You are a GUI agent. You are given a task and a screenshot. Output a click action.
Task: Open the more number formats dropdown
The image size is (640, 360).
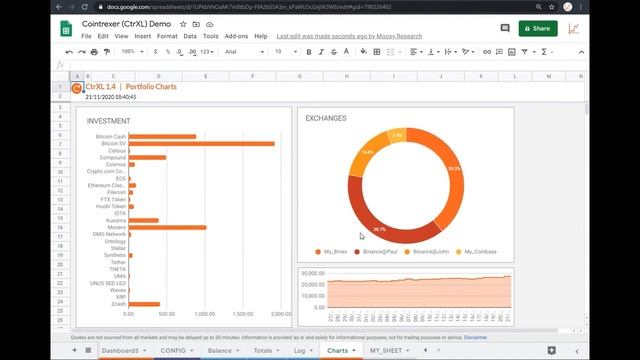click(207, 52)
